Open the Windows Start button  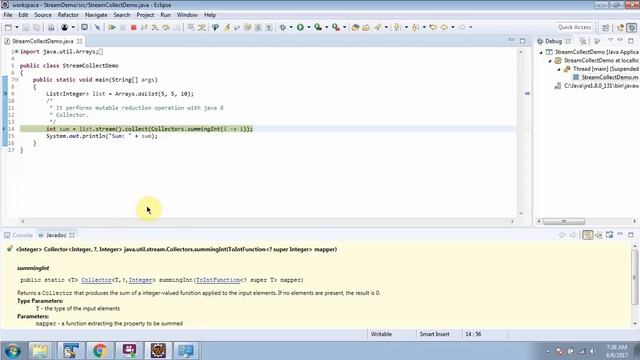click(13, 351)
